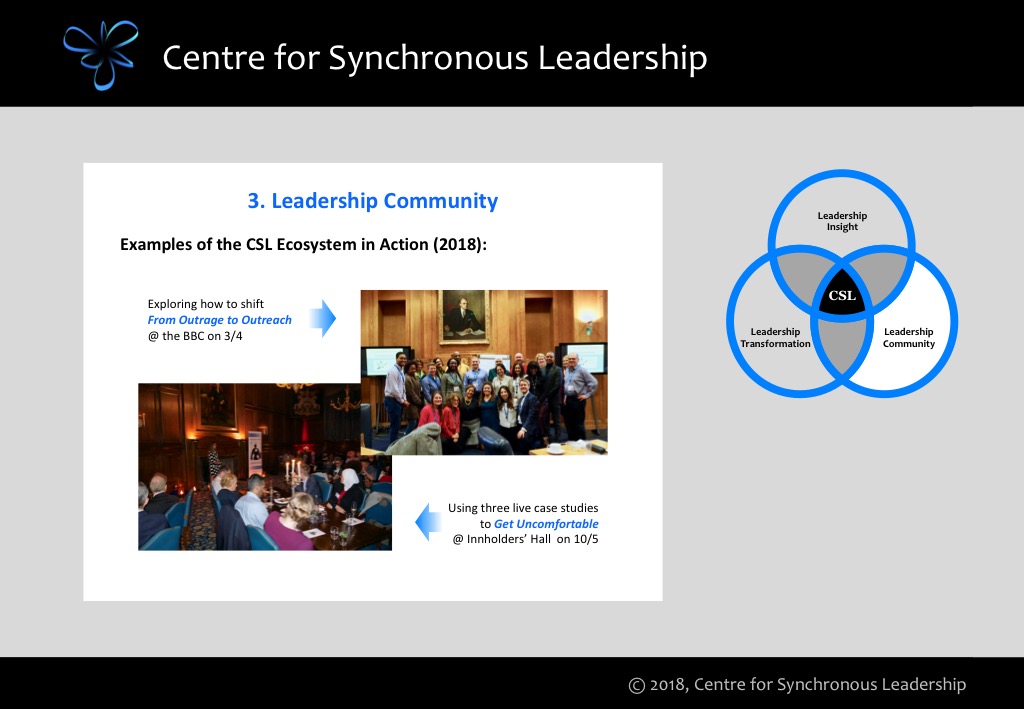The width and height of the screenshot is (1024, 709).
Task: Click the '3. Leadership Community' heading
Action: point(373,200)
